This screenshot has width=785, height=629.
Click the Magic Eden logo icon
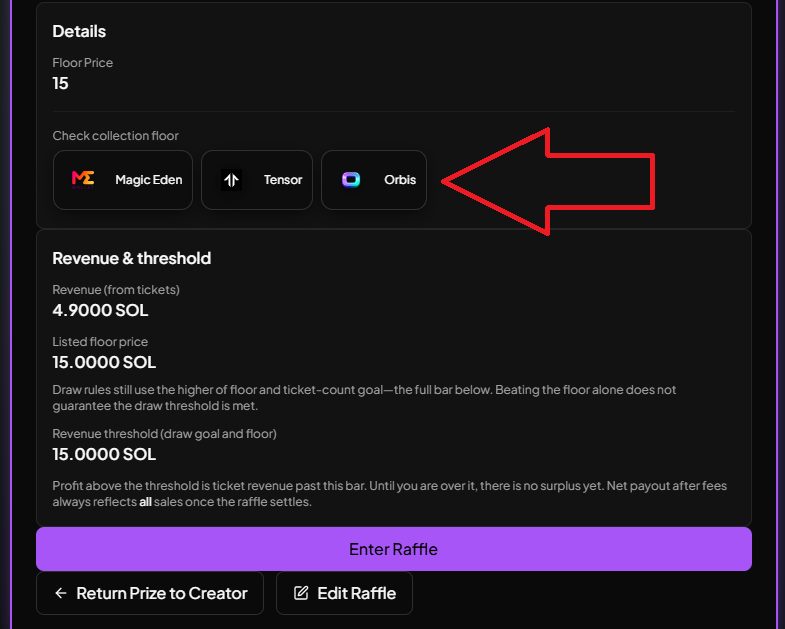pos(83,179)
